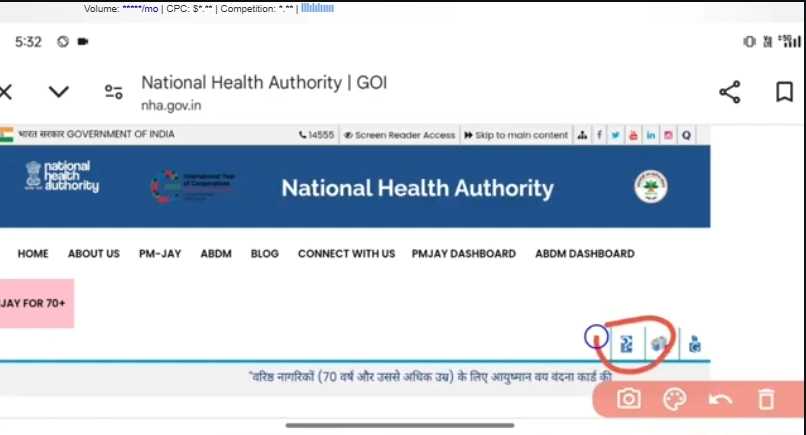Open CONNECT WITH US menu
This screenshot has height=435, width=806.
[x=346, y=253]
